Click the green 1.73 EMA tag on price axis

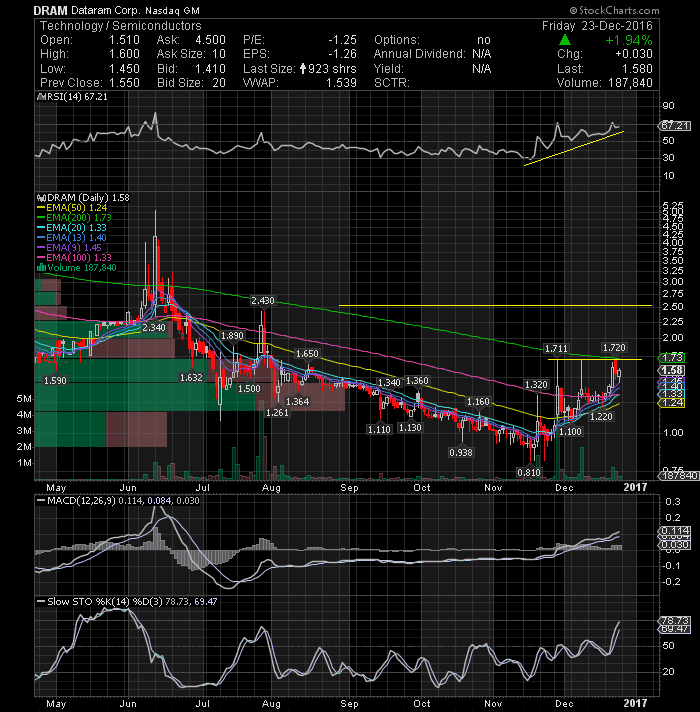point(671,358)
